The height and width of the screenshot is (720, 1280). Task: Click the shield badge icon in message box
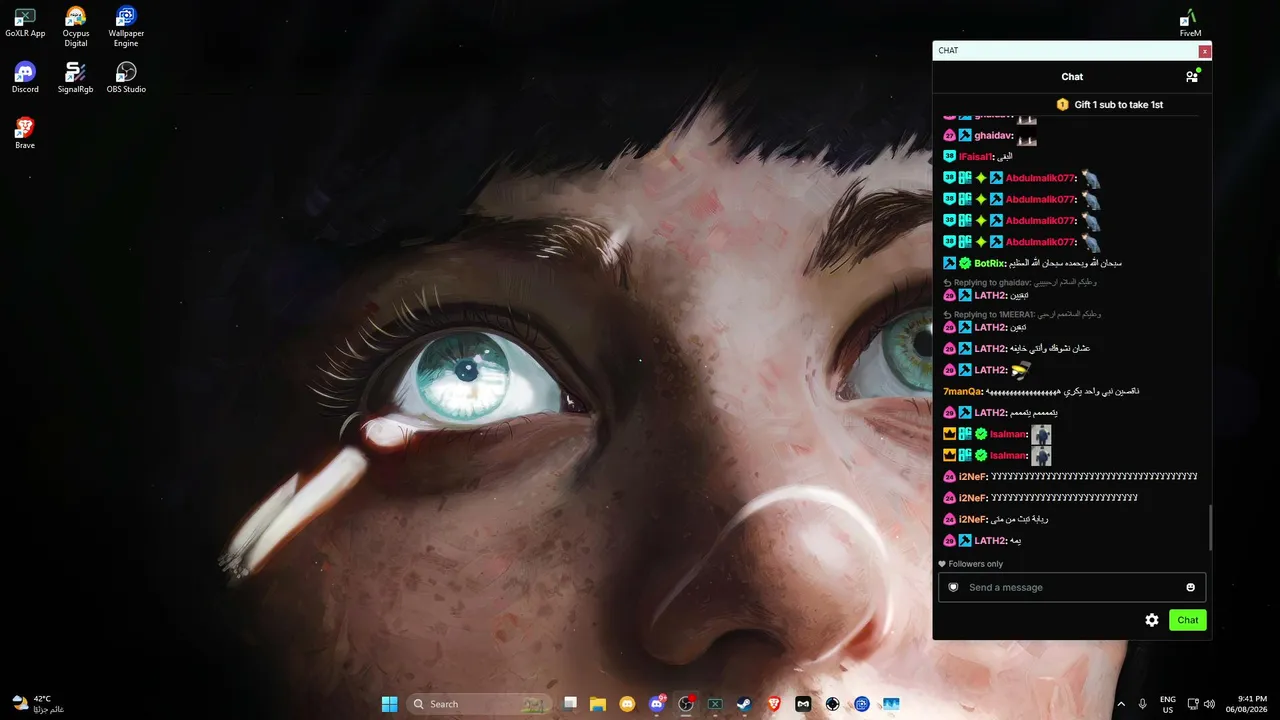pyautogui.click(x=953, y=587)
